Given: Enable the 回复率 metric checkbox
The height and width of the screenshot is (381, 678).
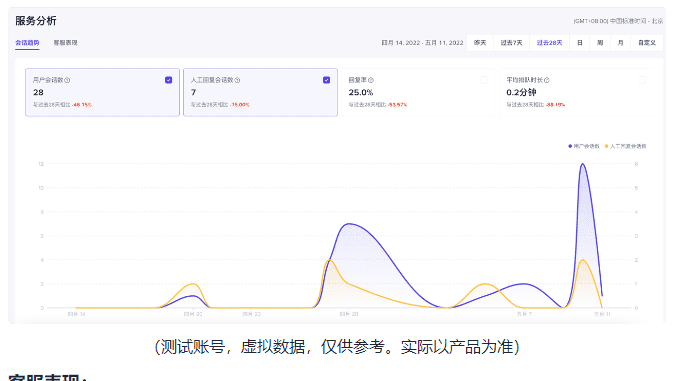Looking at the screenshot, I should tap(484, 80).
